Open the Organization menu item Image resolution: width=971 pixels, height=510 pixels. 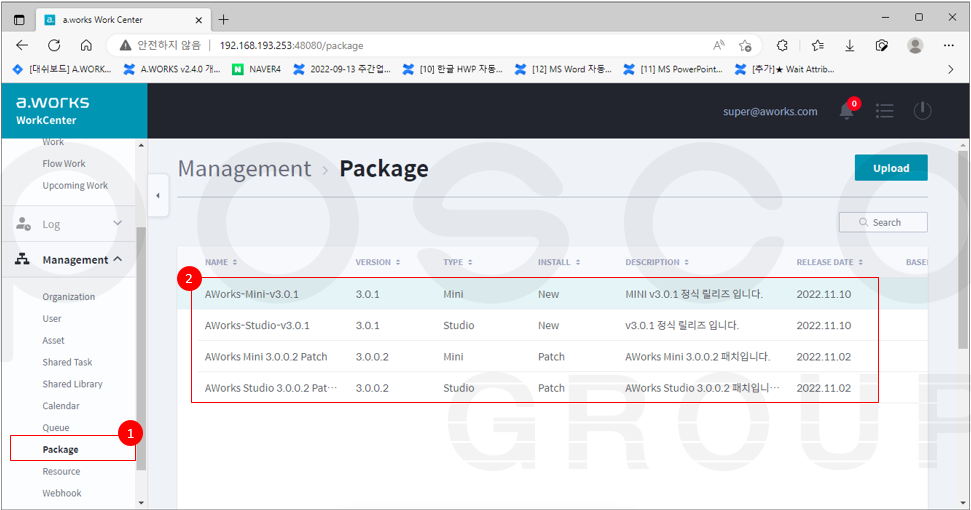click(69, 296)
